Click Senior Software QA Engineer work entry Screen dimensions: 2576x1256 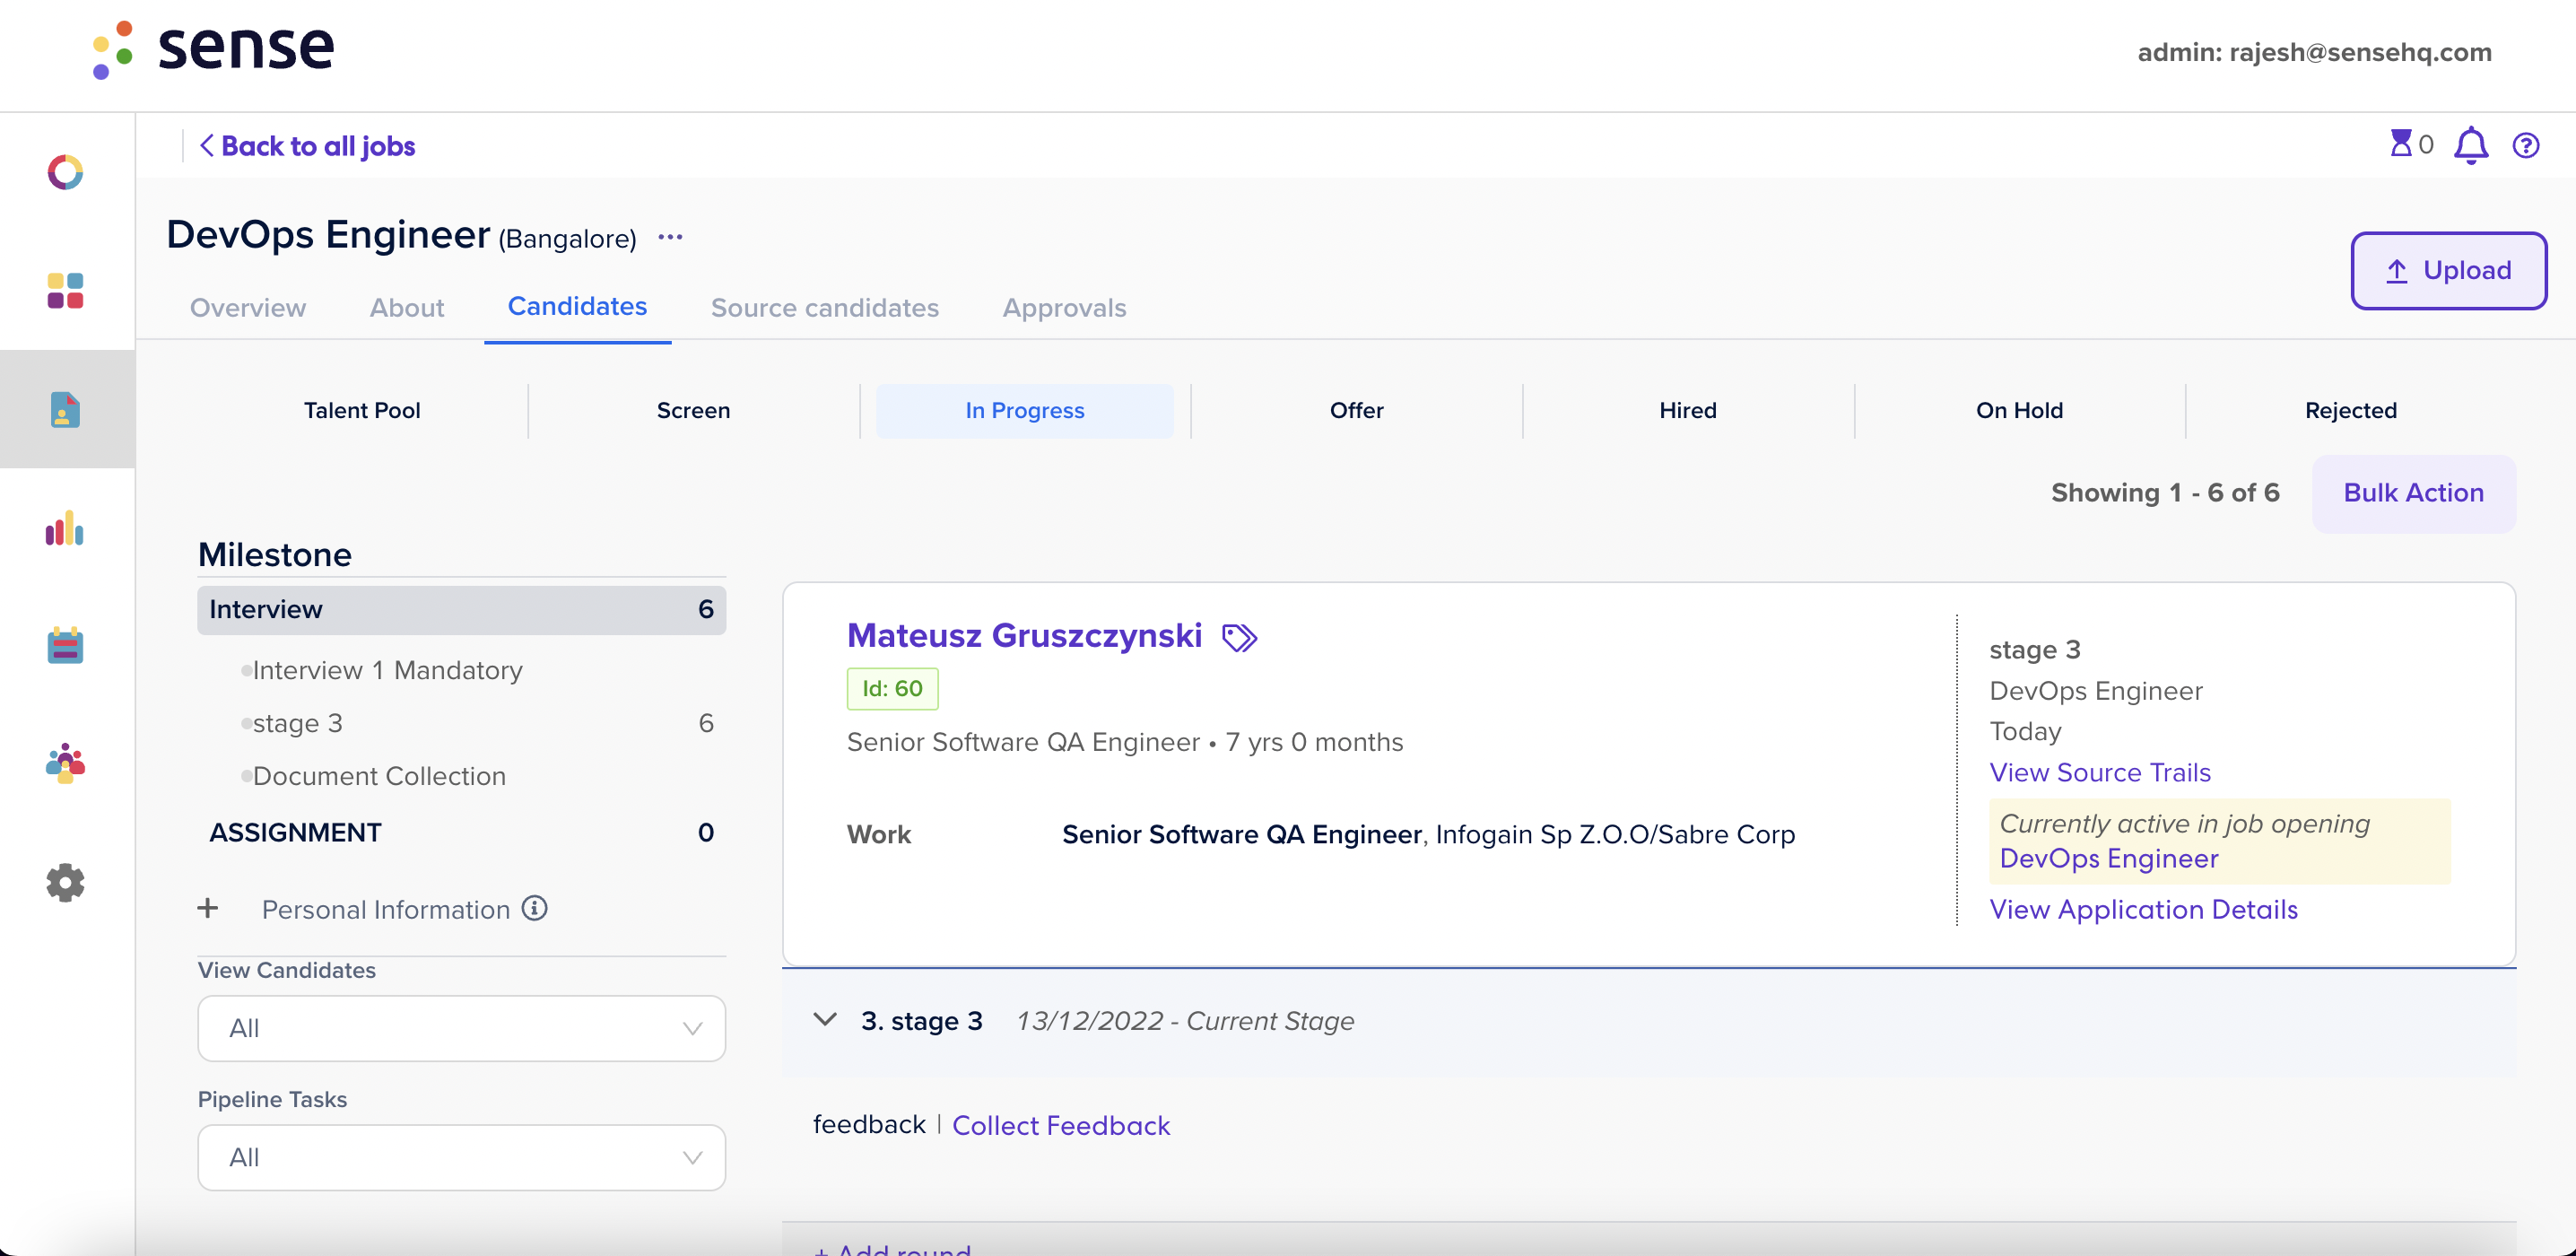coord(1428,834)
